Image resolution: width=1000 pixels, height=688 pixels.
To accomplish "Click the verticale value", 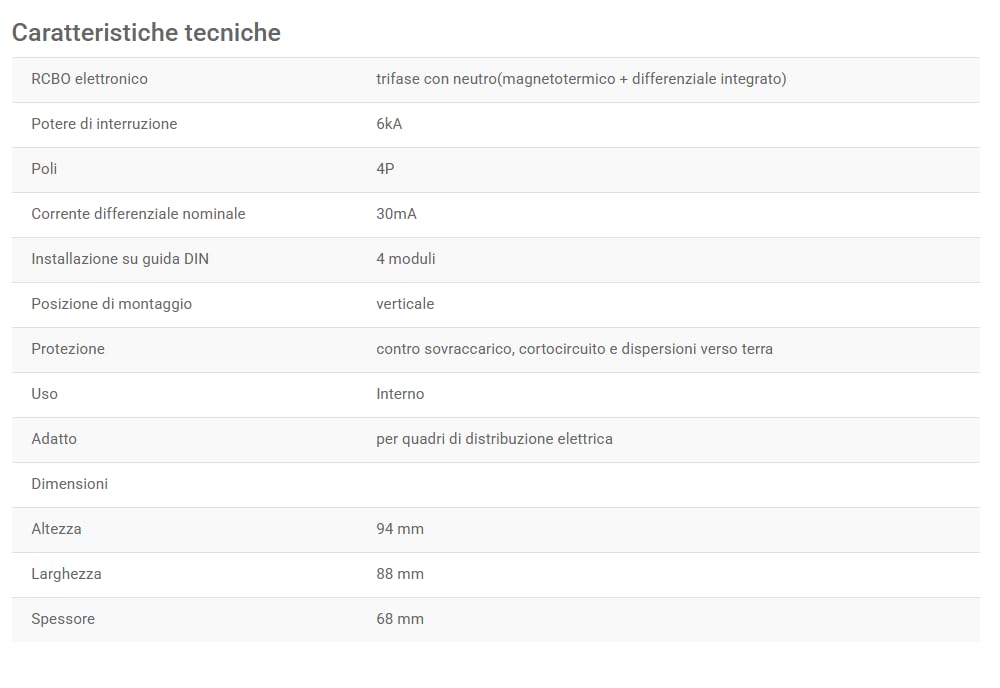I will (405, 304).
